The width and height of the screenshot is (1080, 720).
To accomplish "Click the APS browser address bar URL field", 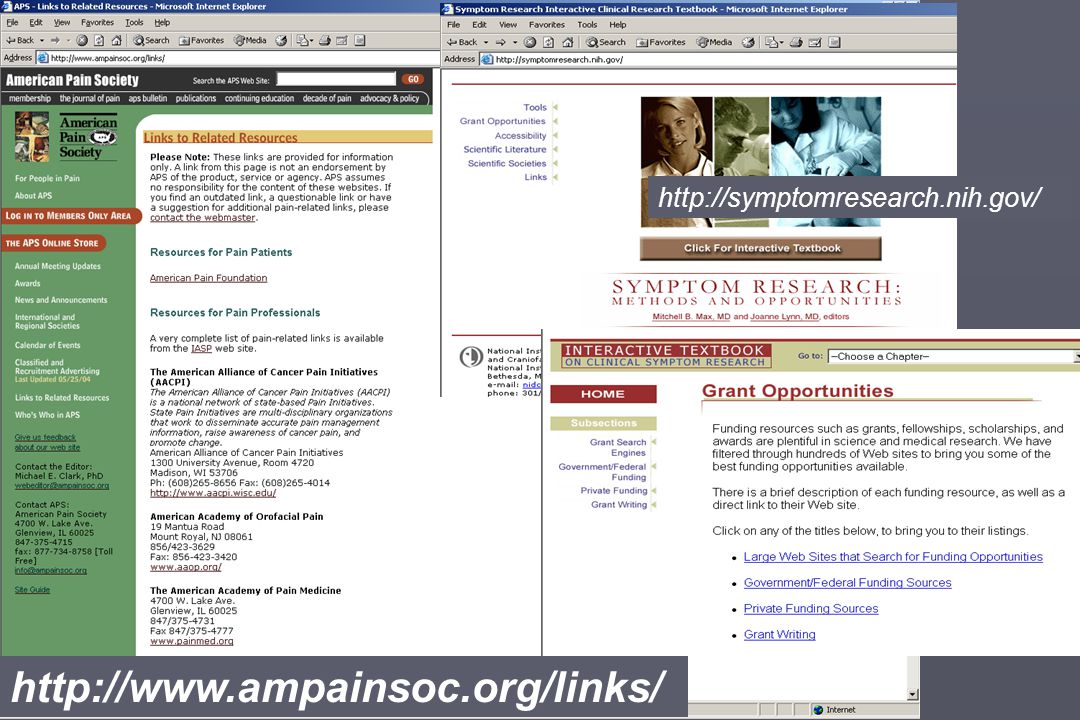I will 238,58.
